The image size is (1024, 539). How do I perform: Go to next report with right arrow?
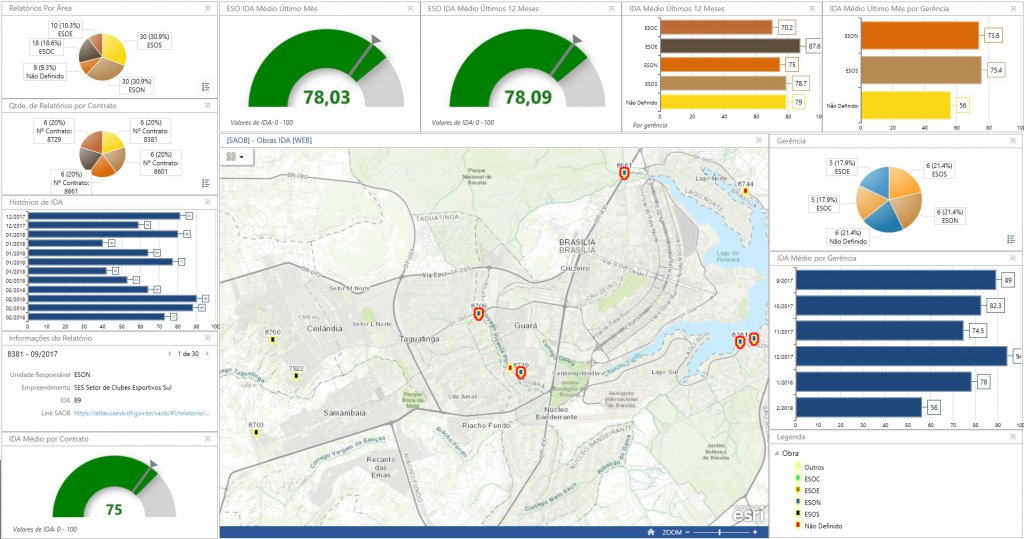pyautogui.click(x=207, y=353)
